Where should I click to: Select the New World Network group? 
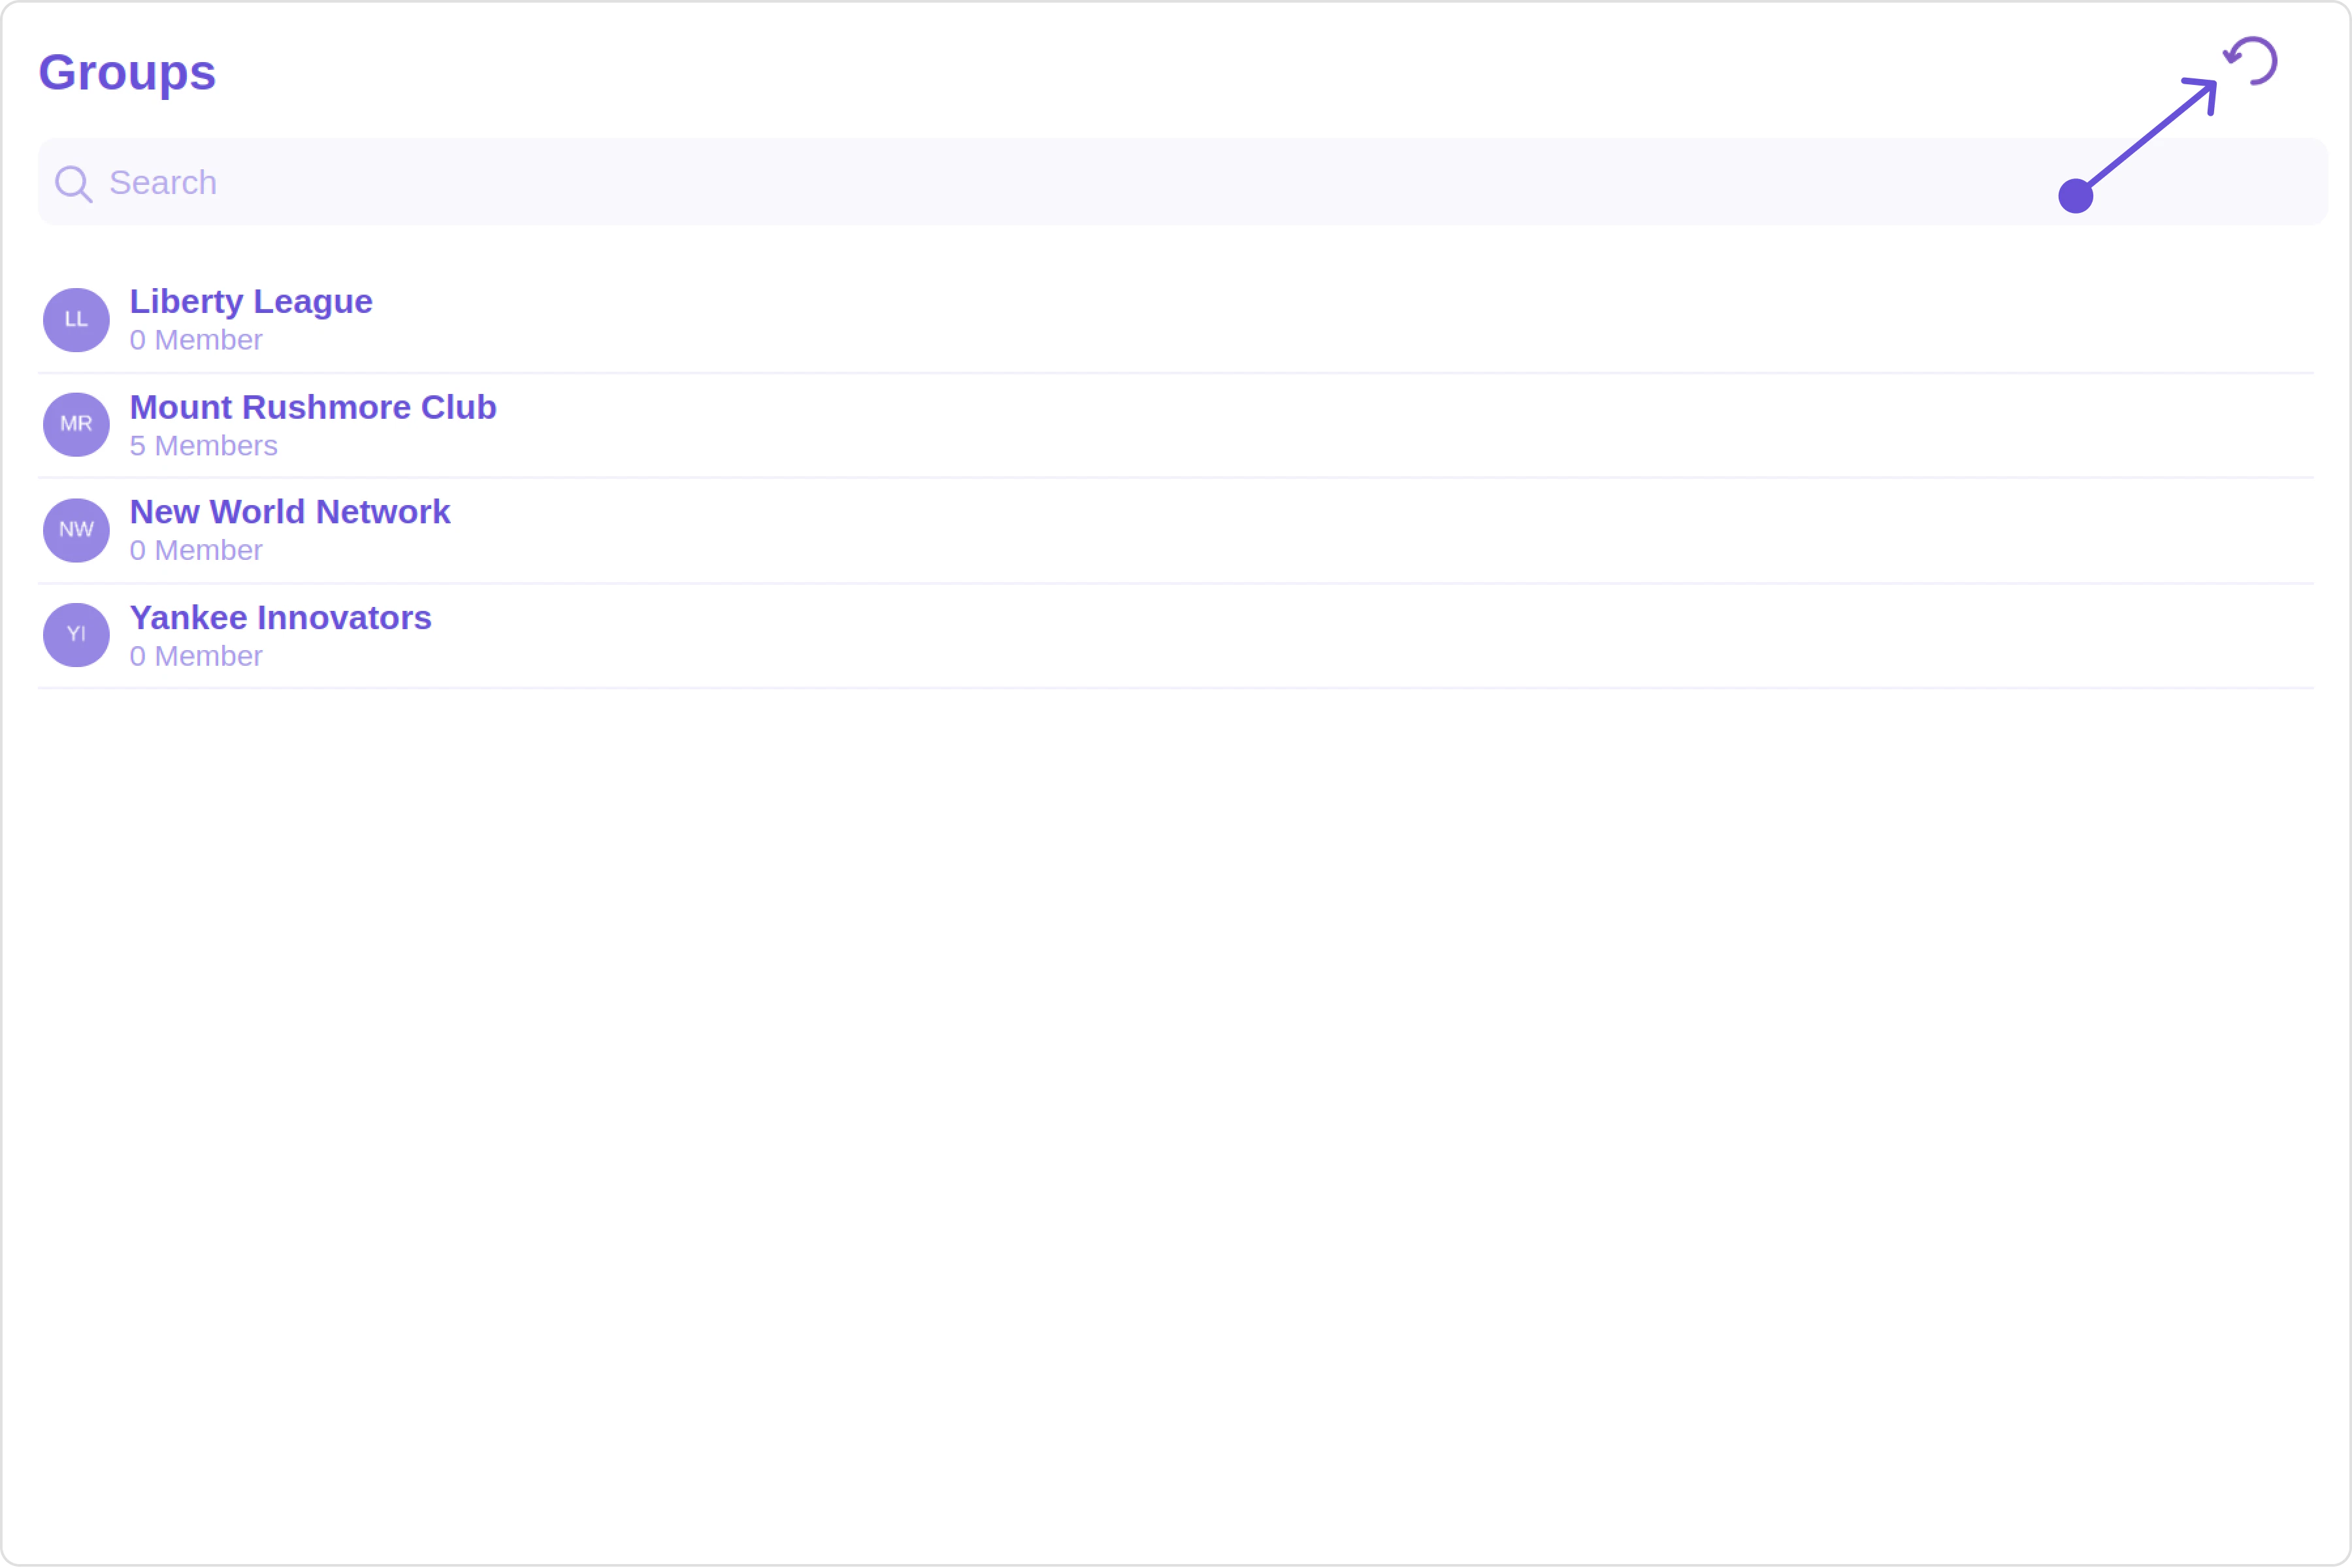pos(290,512)
